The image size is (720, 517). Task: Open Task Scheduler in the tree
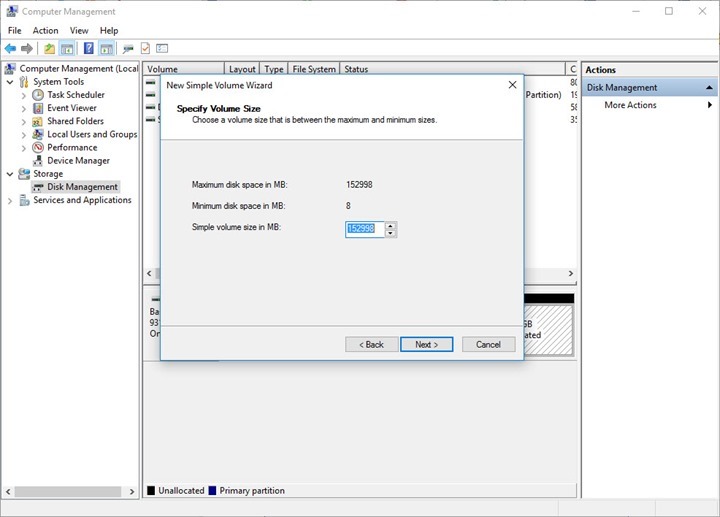tap(75, 95)
